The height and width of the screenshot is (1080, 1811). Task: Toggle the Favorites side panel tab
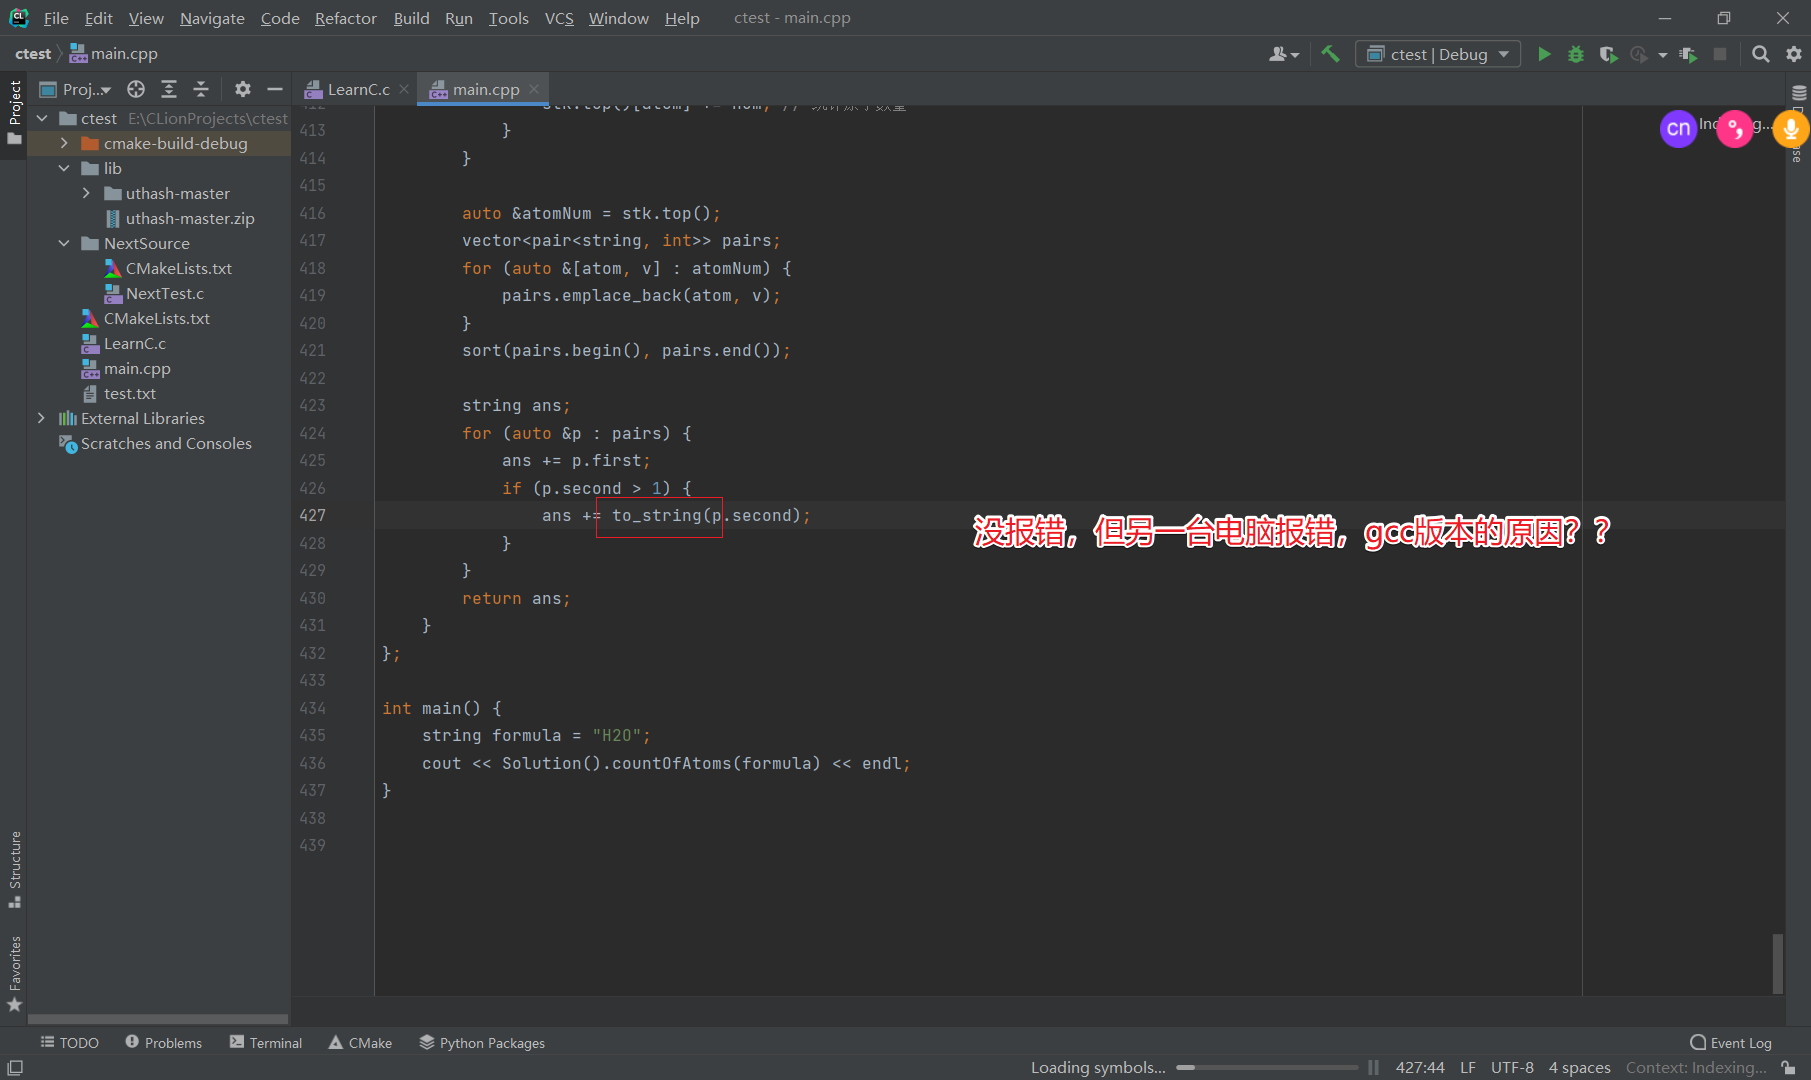[14, 973]
